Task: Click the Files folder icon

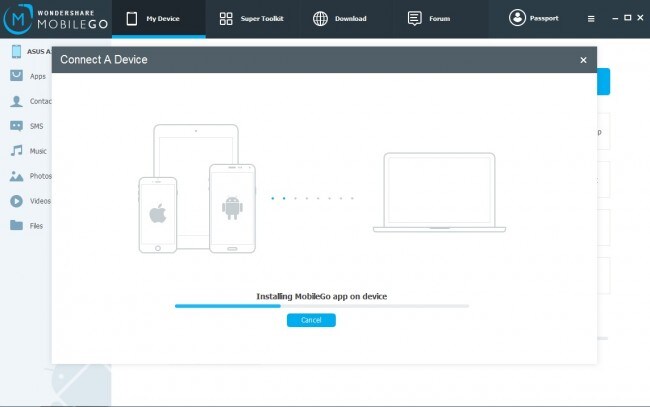Action: 17,225
